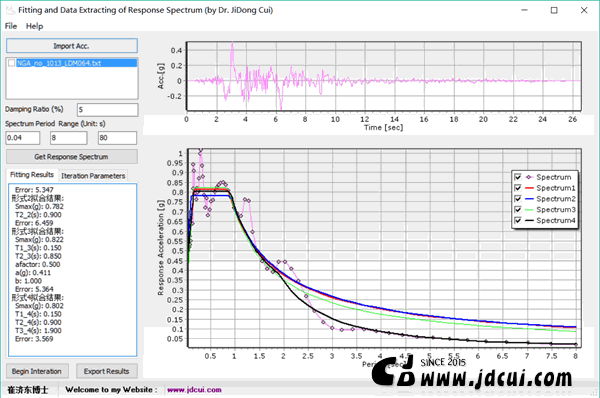The height and width of the screenshot is (398, 600).
Task: Click the blue Spectrum2 line swatch in legend
Action: click(529, 199)
